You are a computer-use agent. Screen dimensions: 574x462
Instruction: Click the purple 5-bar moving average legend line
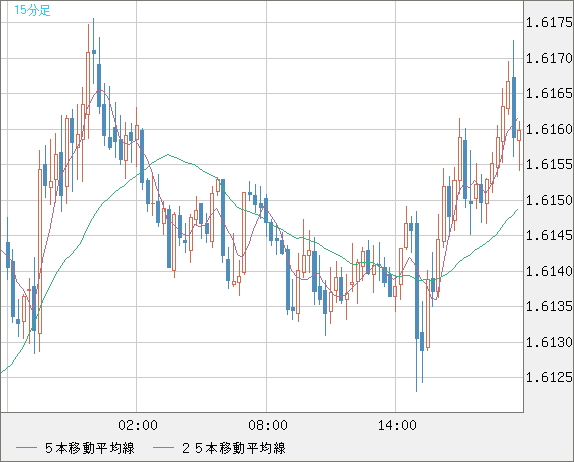click(x=26, y=448)
